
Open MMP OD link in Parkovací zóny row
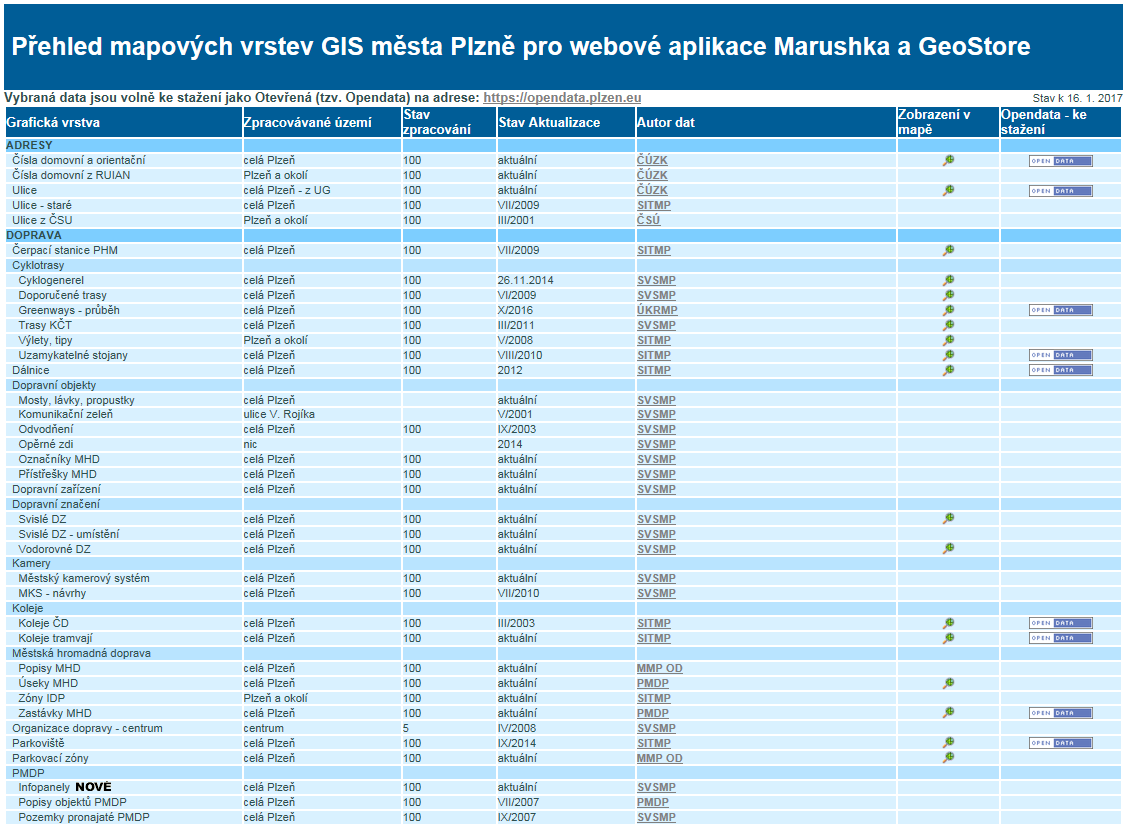click(x=659, y=758)
